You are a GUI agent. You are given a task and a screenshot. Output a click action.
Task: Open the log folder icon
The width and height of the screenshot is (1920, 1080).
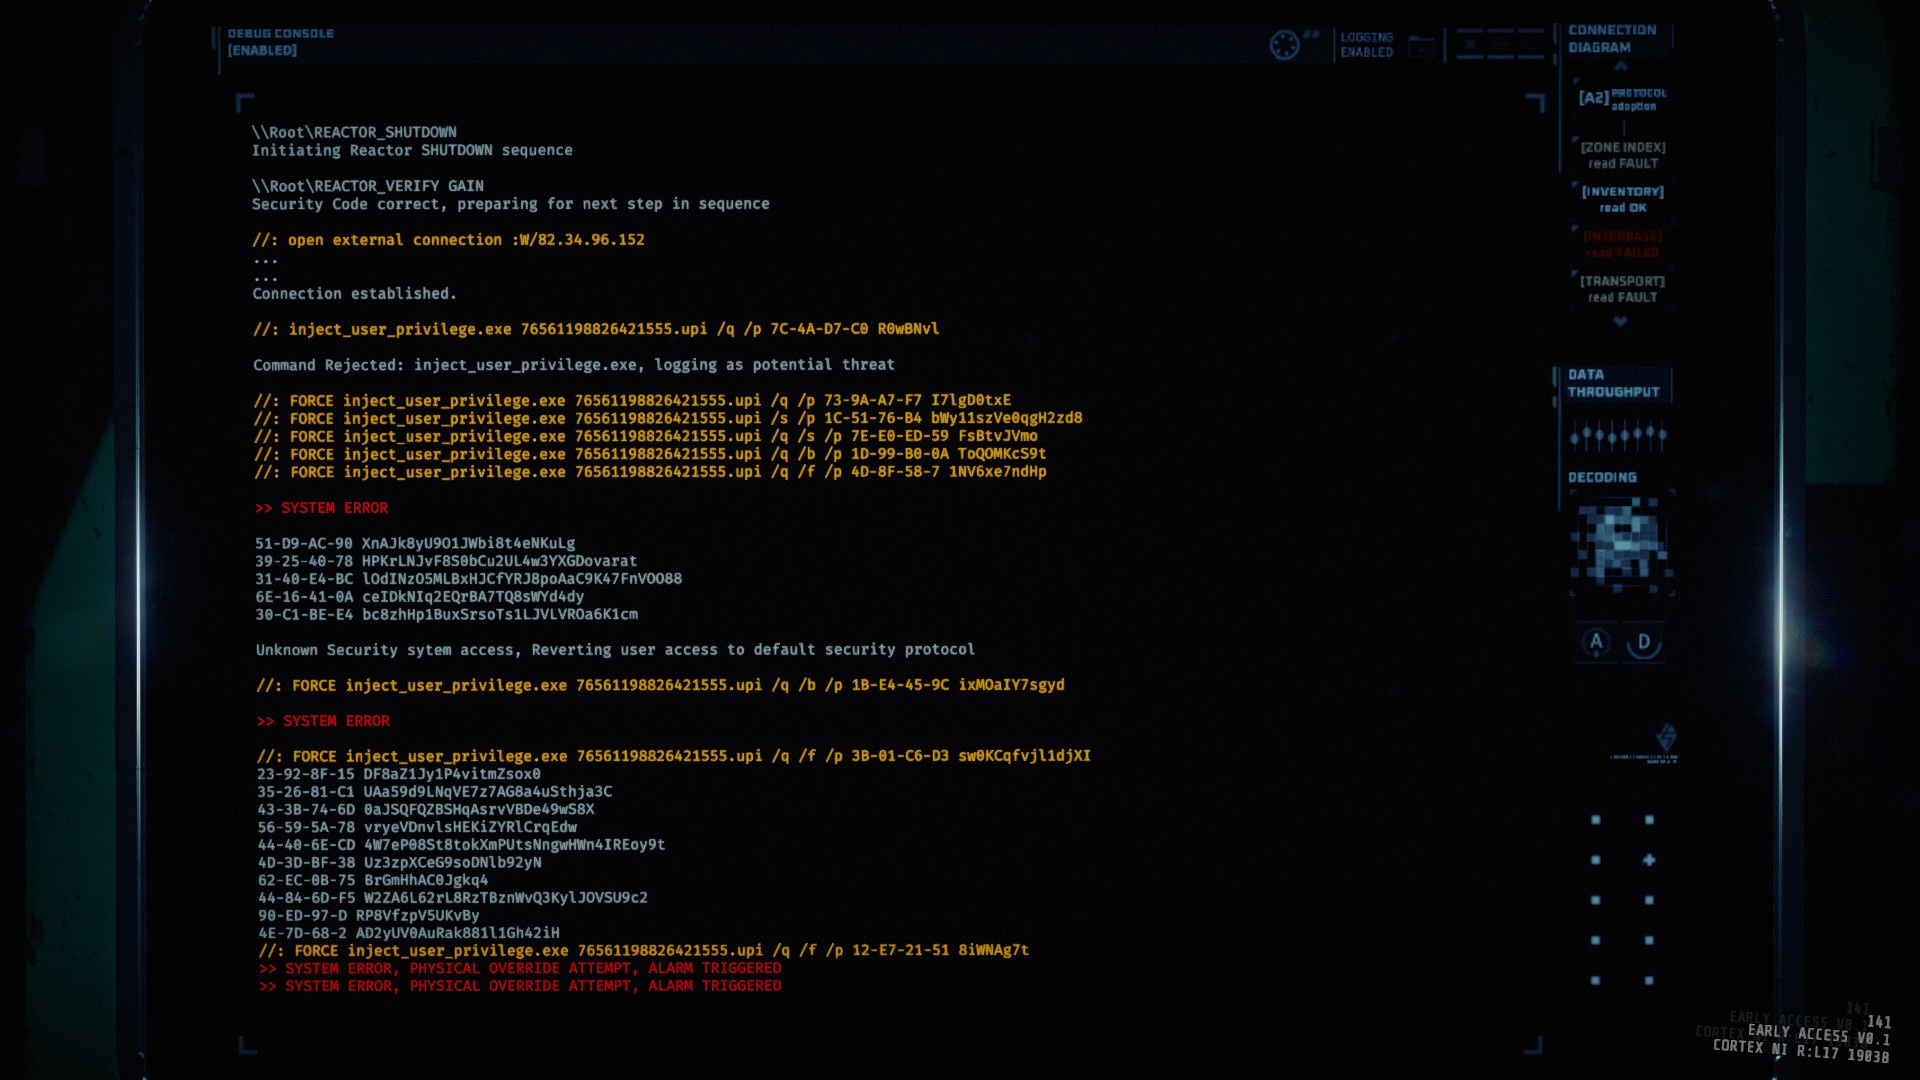point(1421,47)
